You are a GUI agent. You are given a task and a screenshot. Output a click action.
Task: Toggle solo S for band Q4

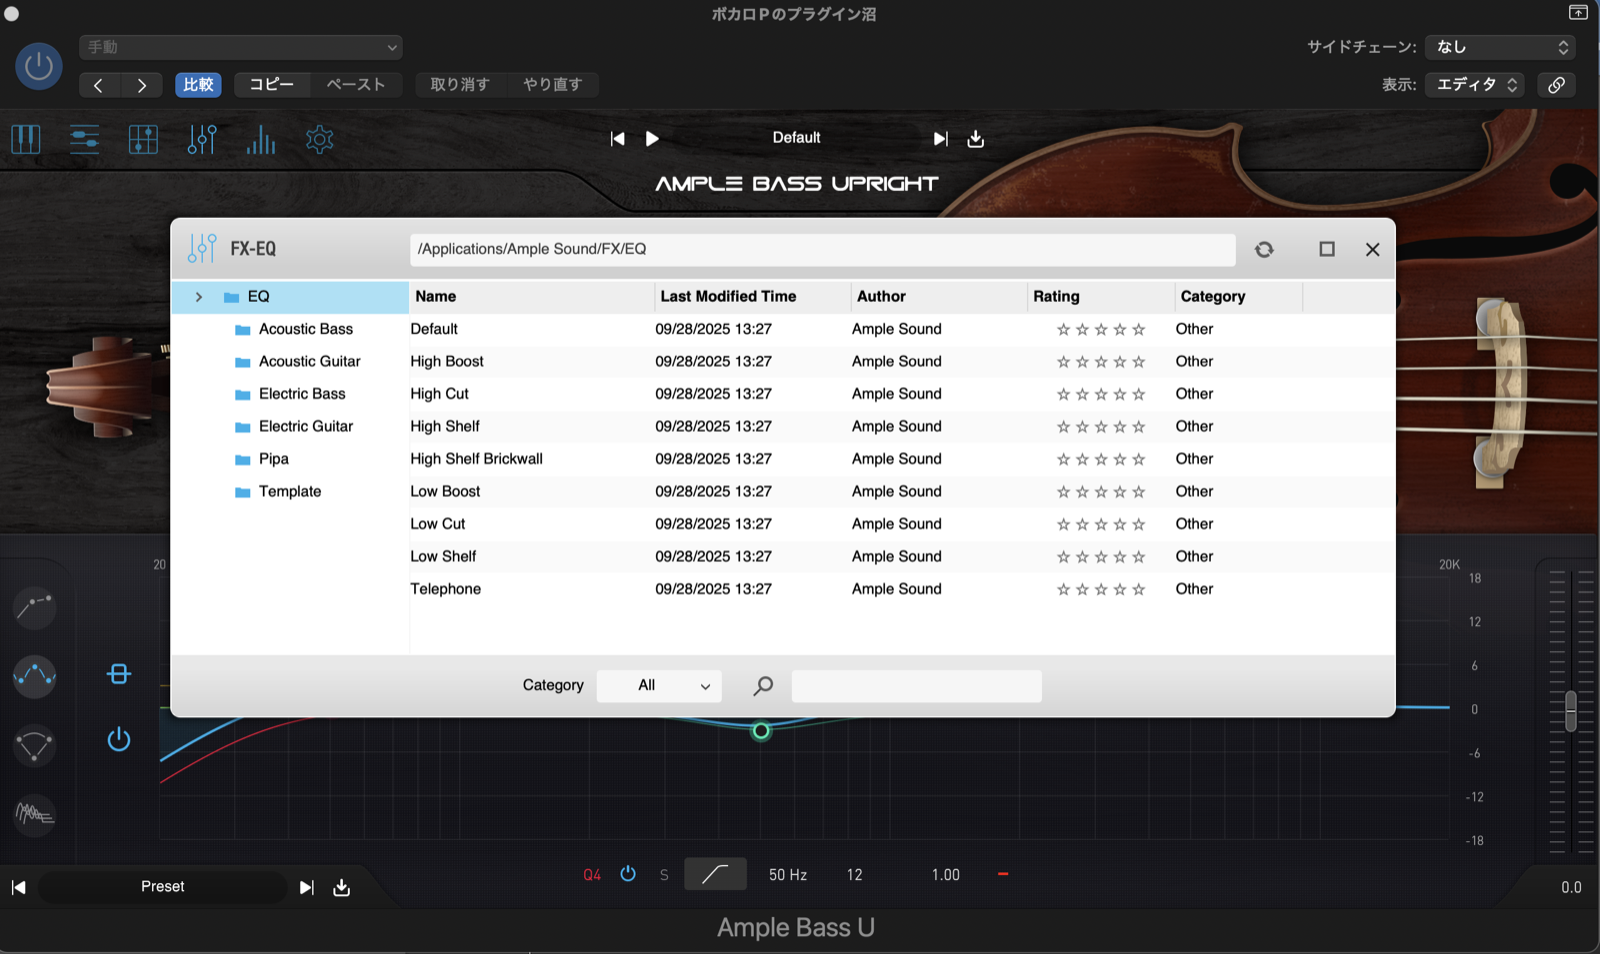664,875
